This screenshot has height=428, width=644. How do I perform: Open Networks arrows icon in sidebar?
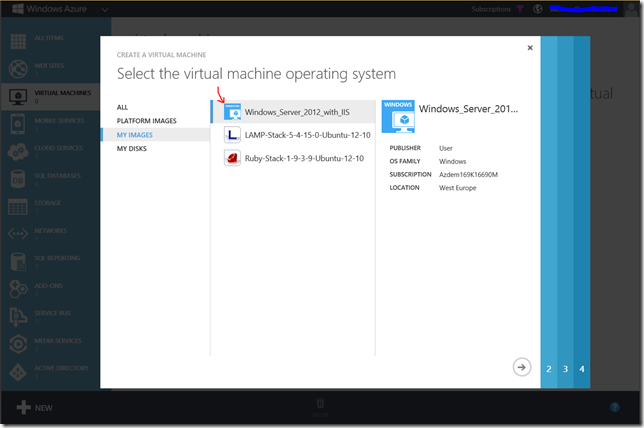18,234
